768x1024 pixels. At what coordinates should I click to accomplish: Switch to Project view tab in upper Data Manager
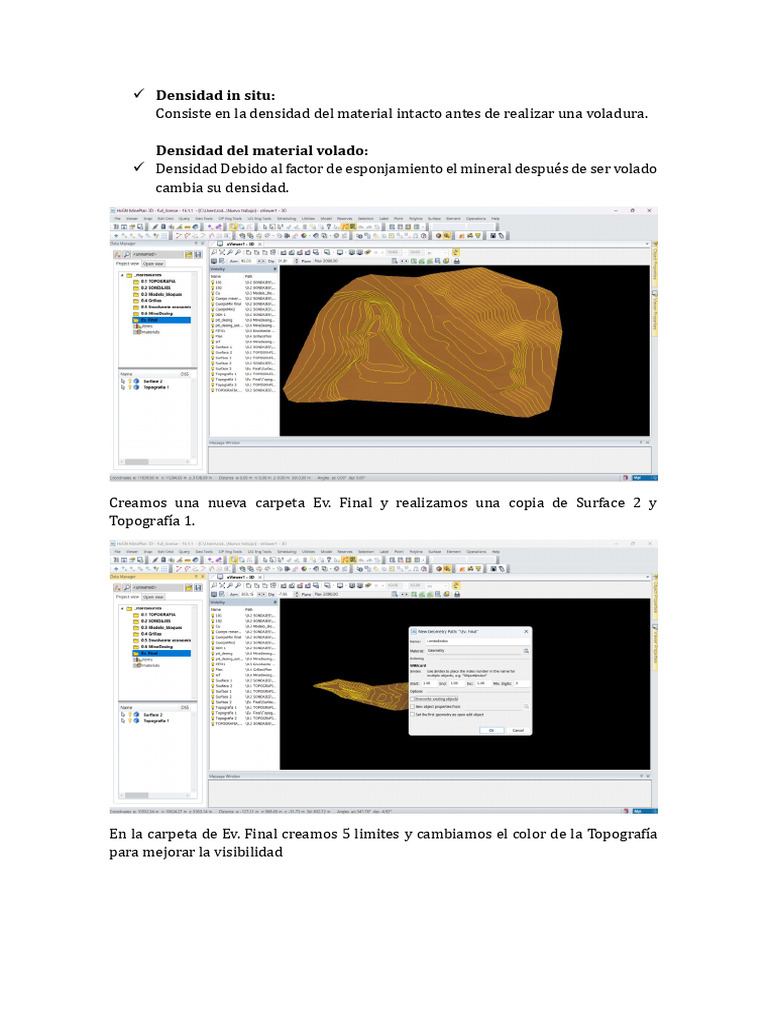click(x=127, y=264)
